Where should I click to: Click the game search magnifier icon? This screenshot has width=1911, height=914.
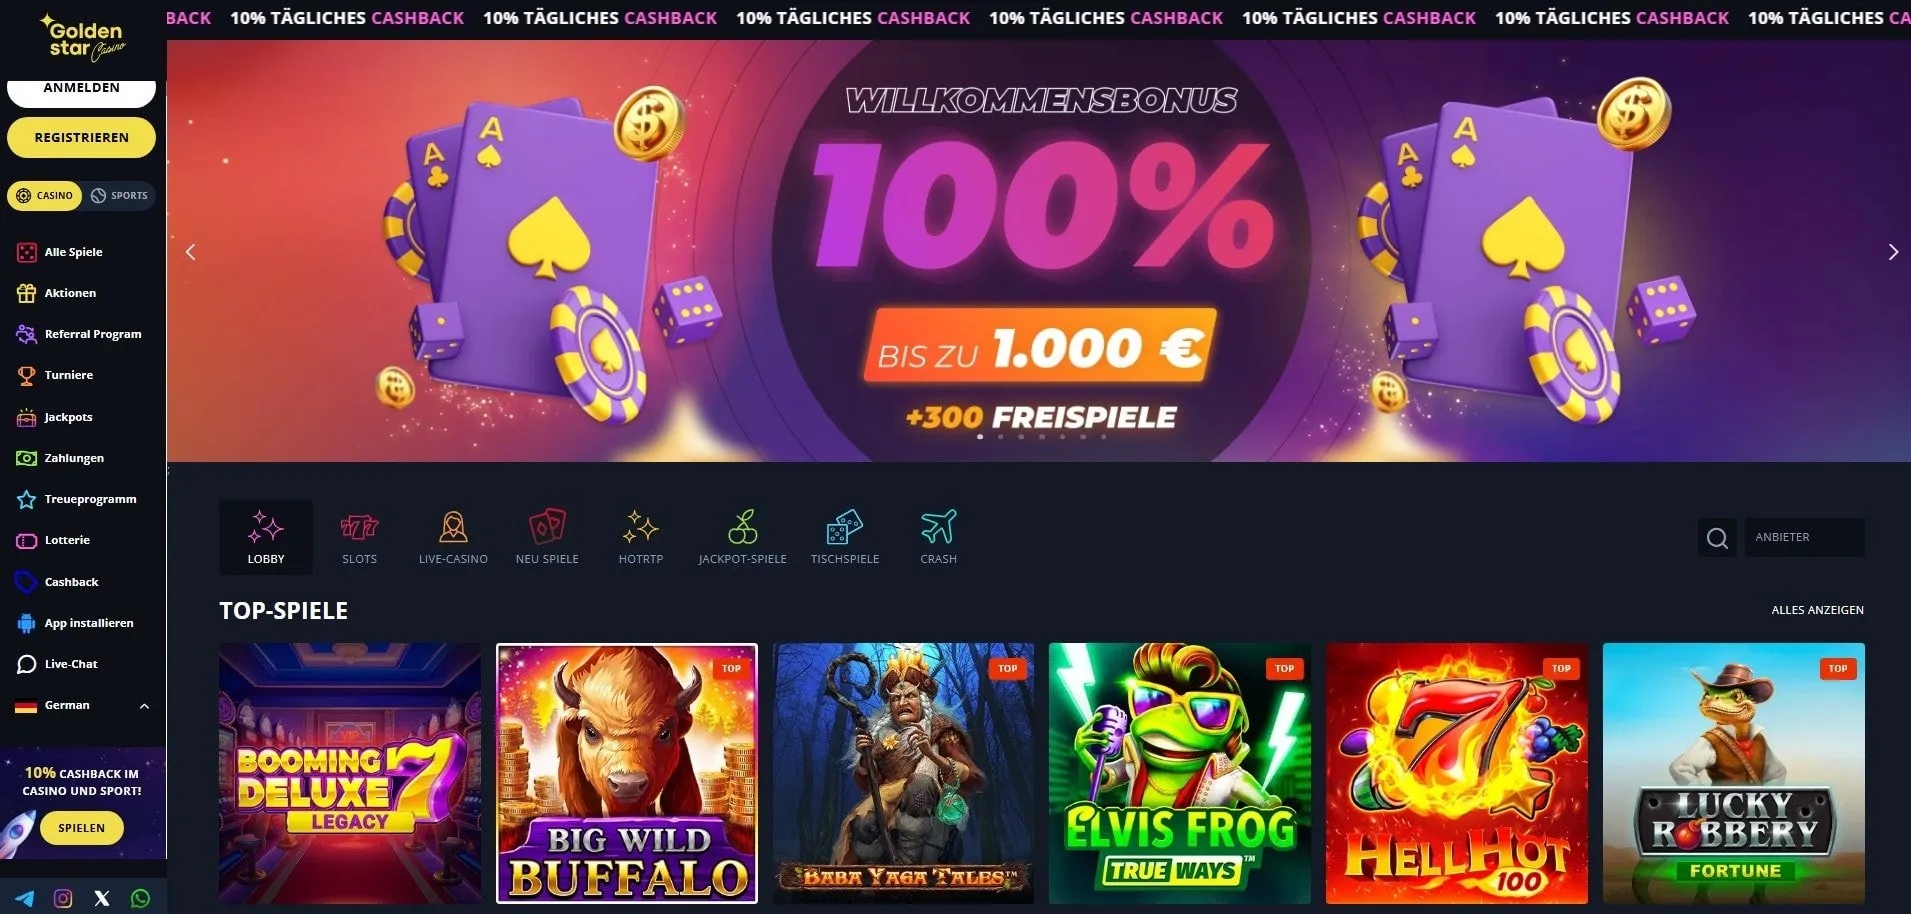click(1717, 538)
